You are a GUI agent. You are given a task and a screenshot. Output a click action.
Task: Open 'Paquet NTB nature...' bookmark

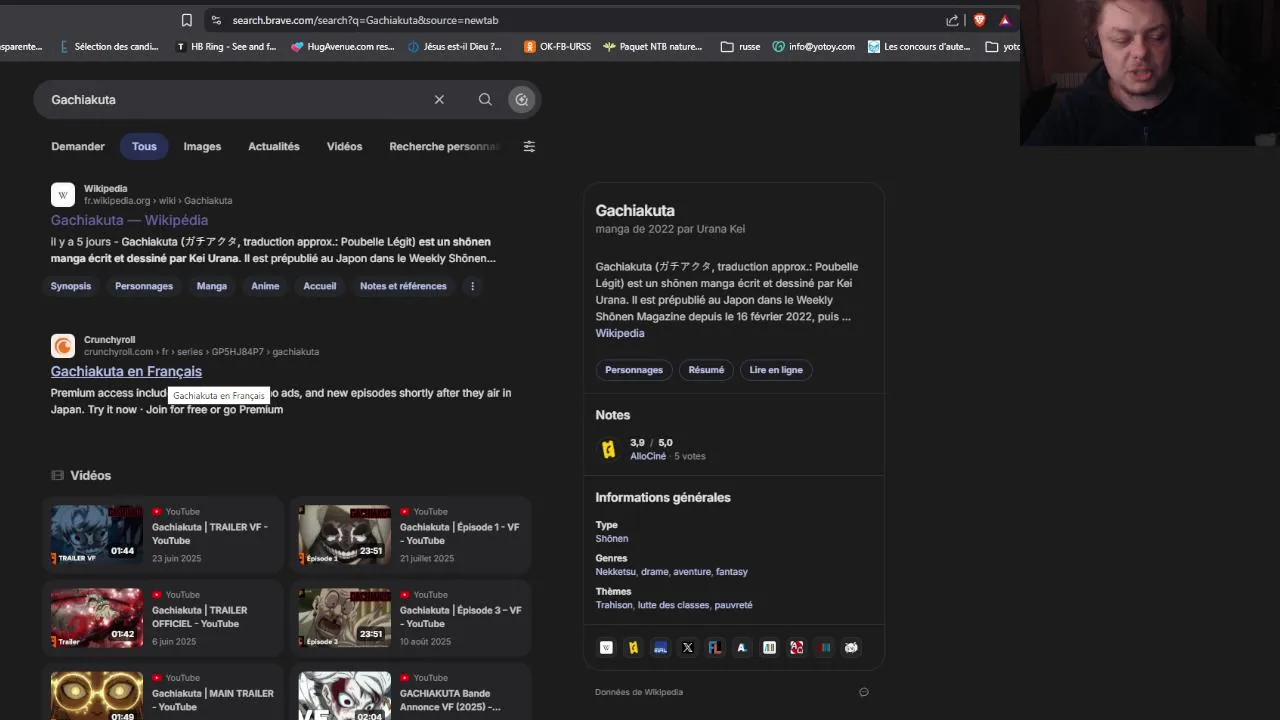[x=653, y=46]
